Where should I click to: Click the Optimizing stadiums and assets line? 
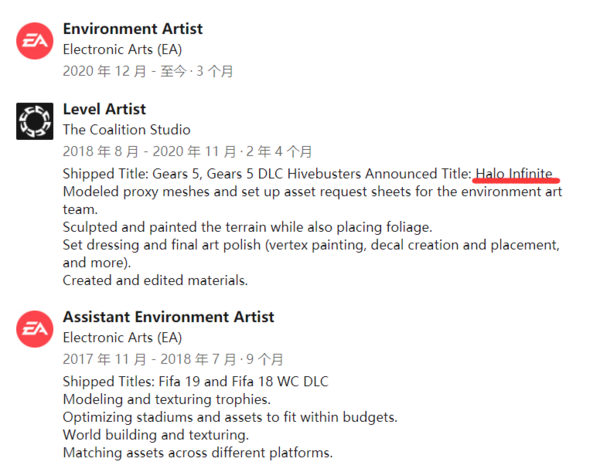(230, 417)
